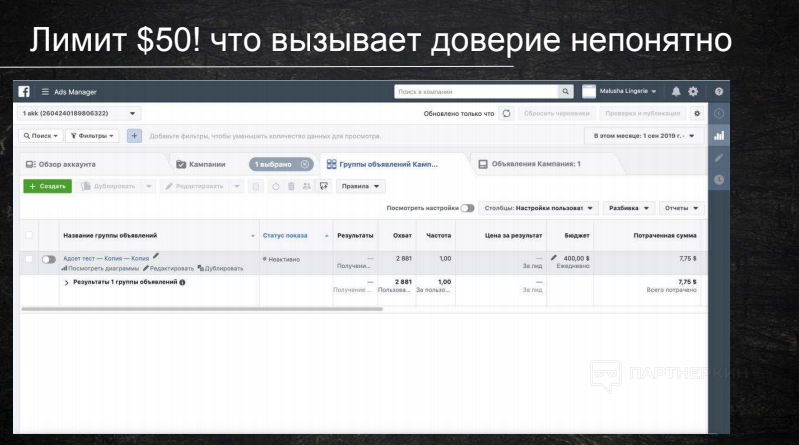Open the Malusha Lingerie account dropdown
The image size is (799, 445).
628,91
